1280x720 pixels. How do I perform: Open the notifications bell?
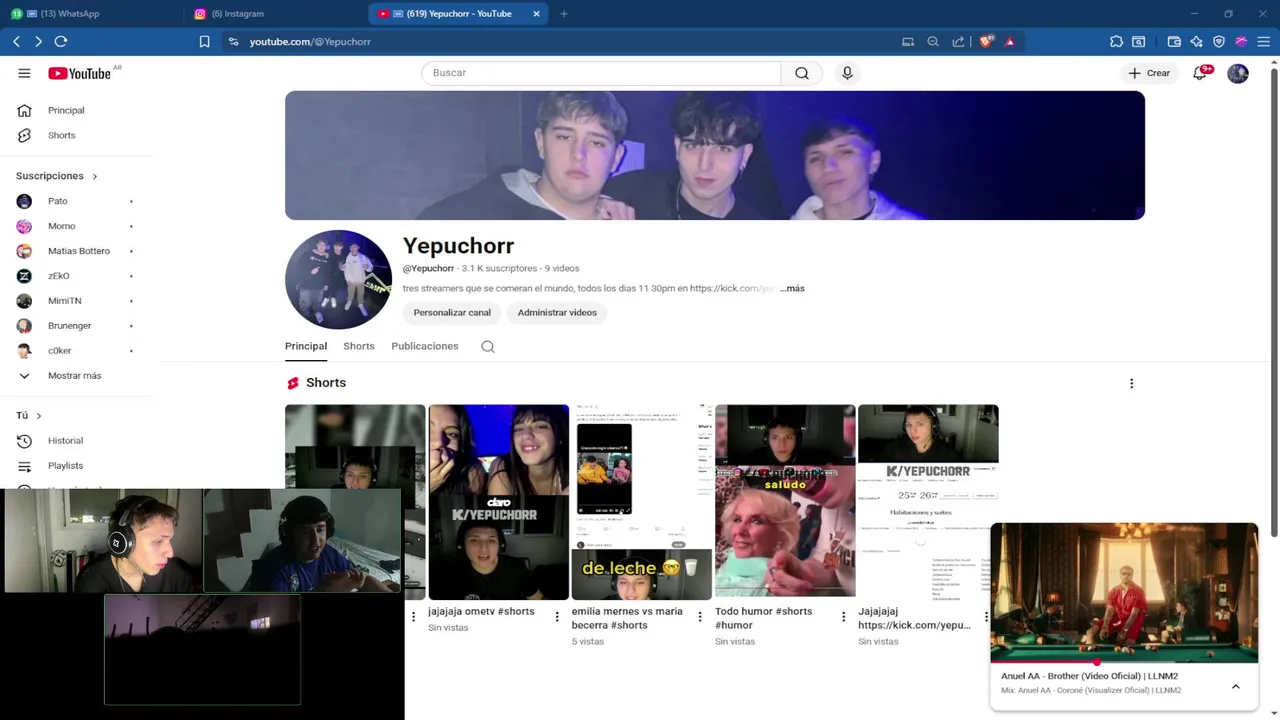(x=1200, y=73)
